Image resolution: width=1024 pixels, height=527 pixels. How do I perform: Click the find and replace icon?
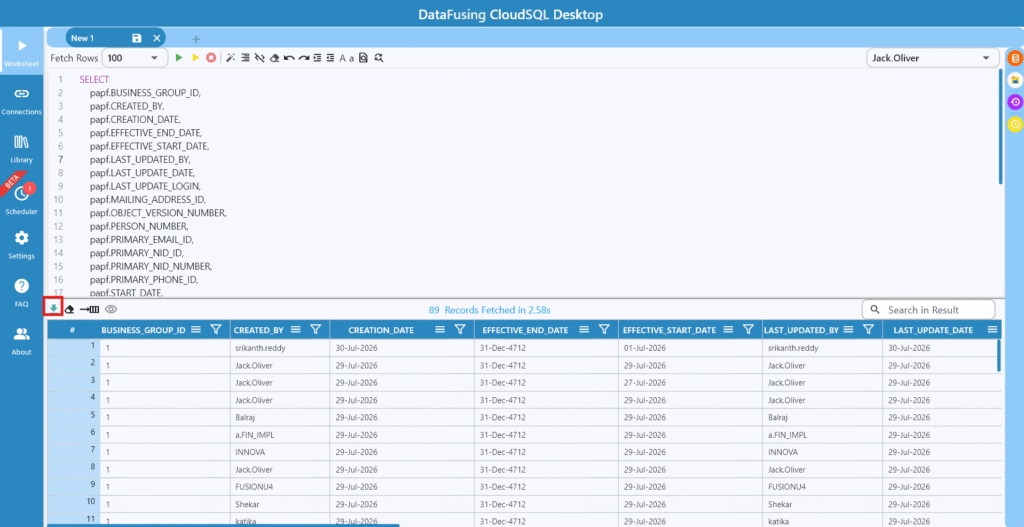coord(379,58)
